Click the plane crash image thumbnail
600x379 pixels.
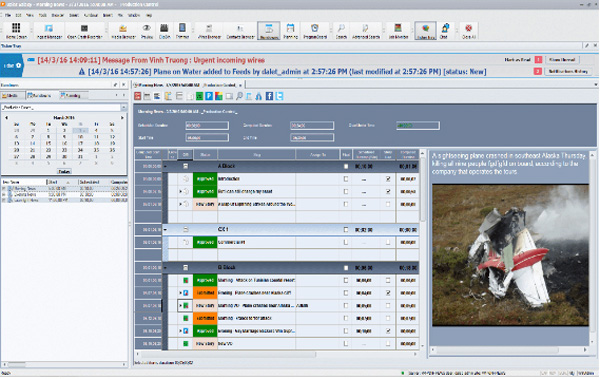point(510,255)
